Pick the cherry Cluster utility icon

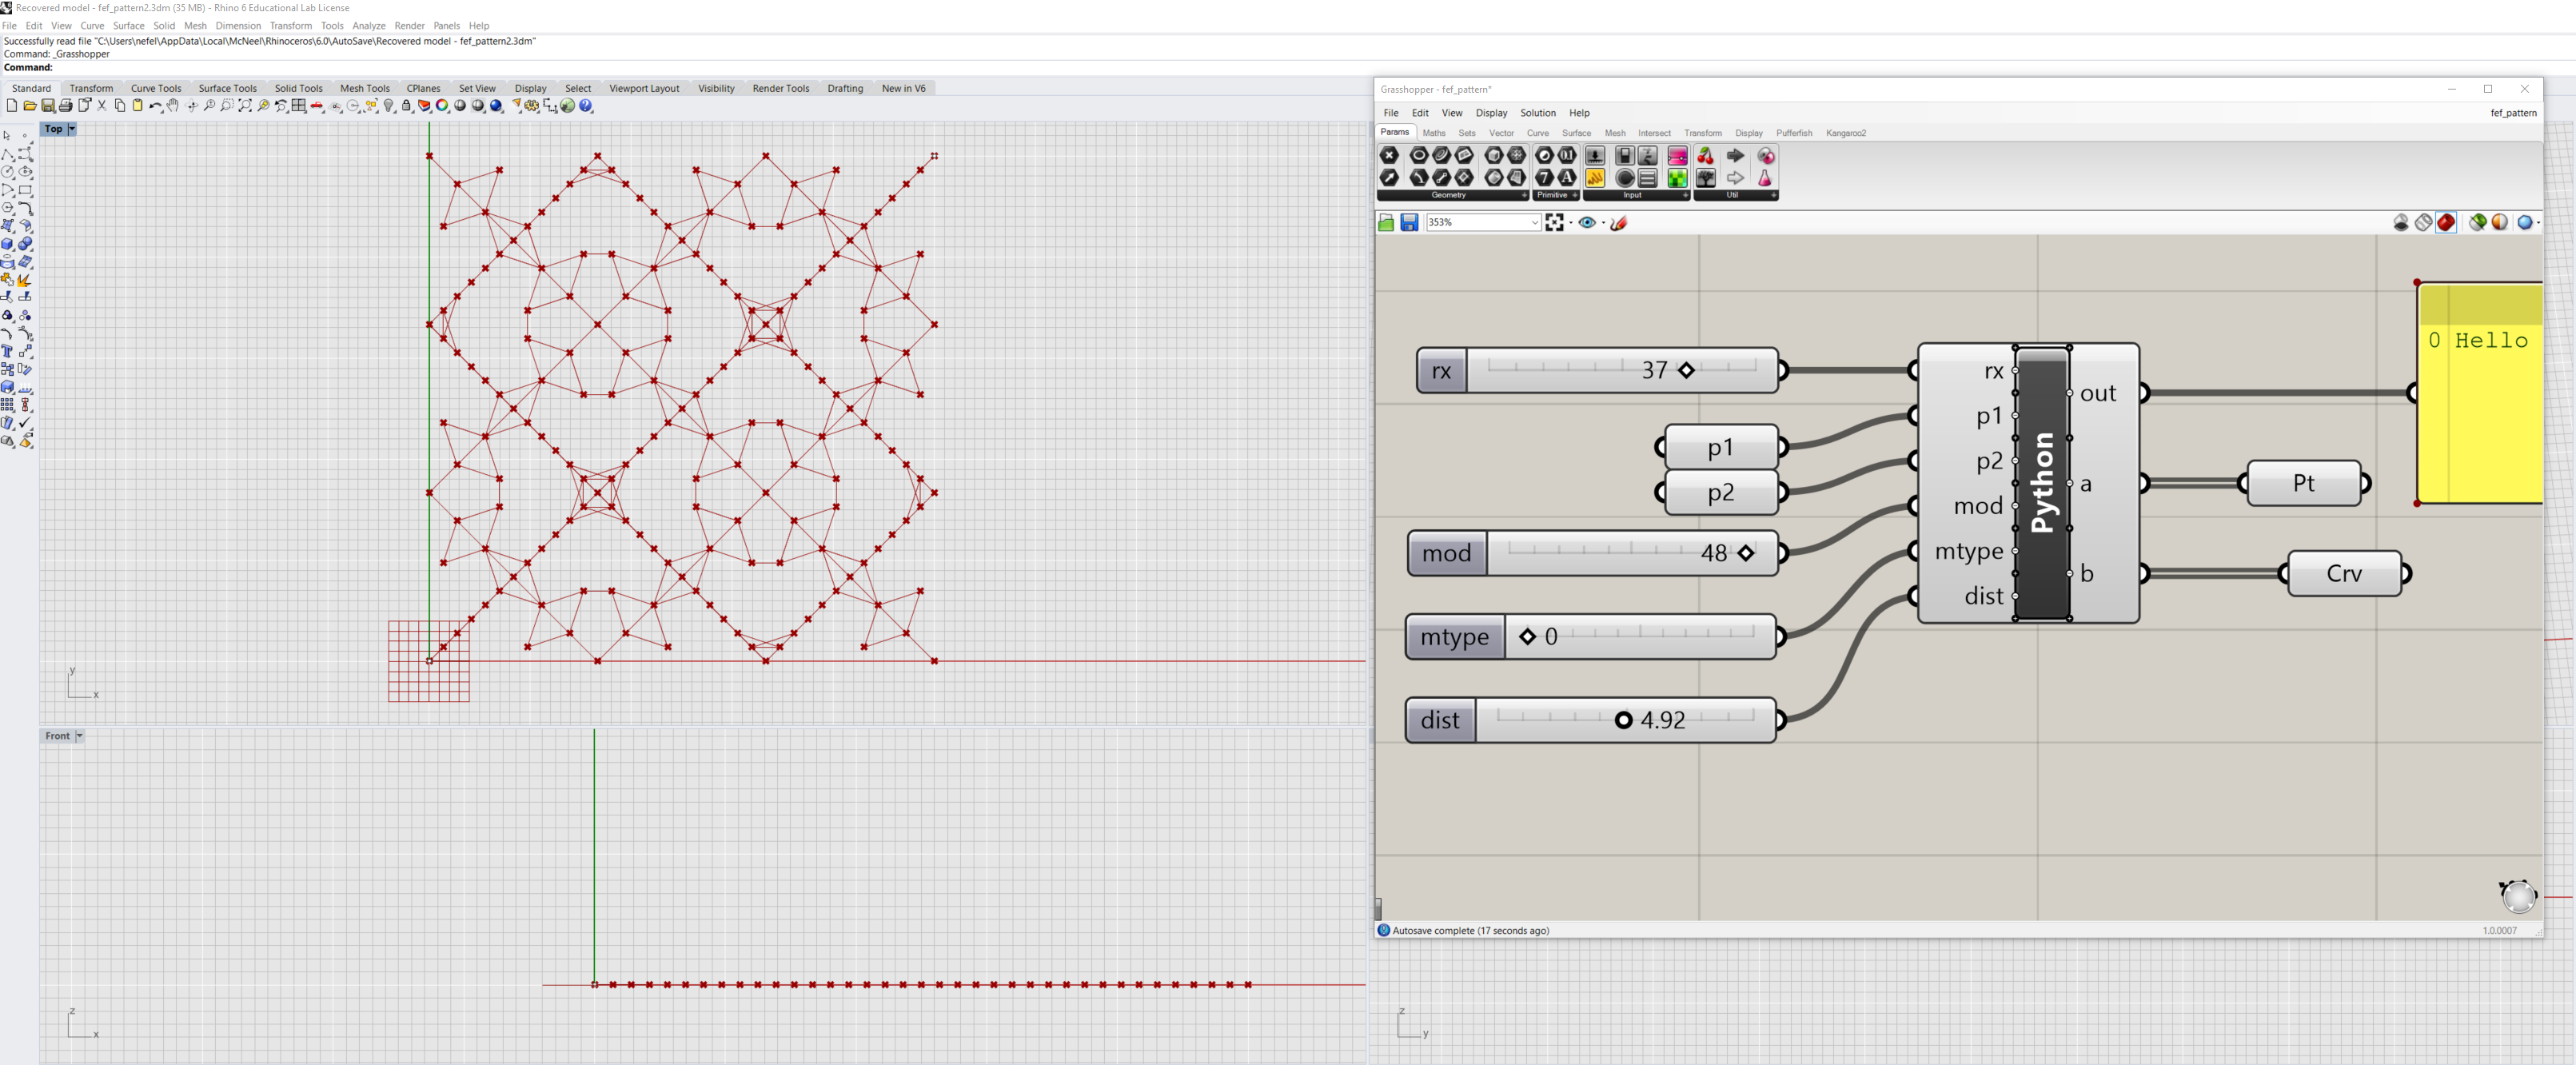point(1705,156)
